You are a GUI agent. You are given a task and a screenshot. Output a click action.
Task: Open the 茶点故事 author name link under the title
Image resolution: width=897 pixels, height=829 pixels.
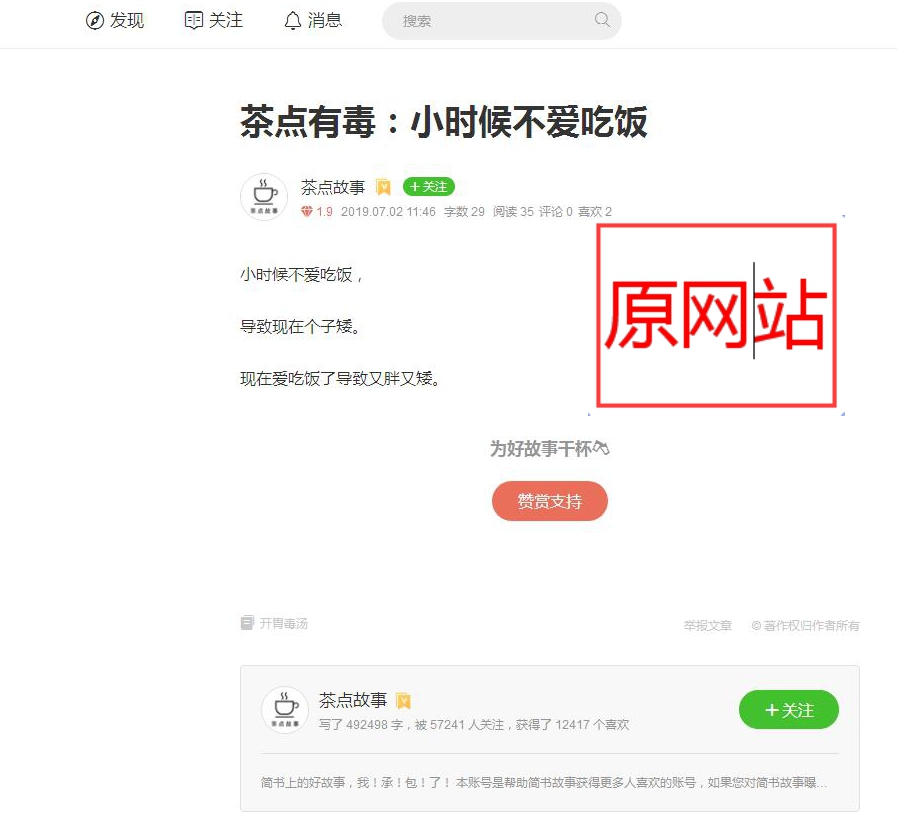pos(333,187)
